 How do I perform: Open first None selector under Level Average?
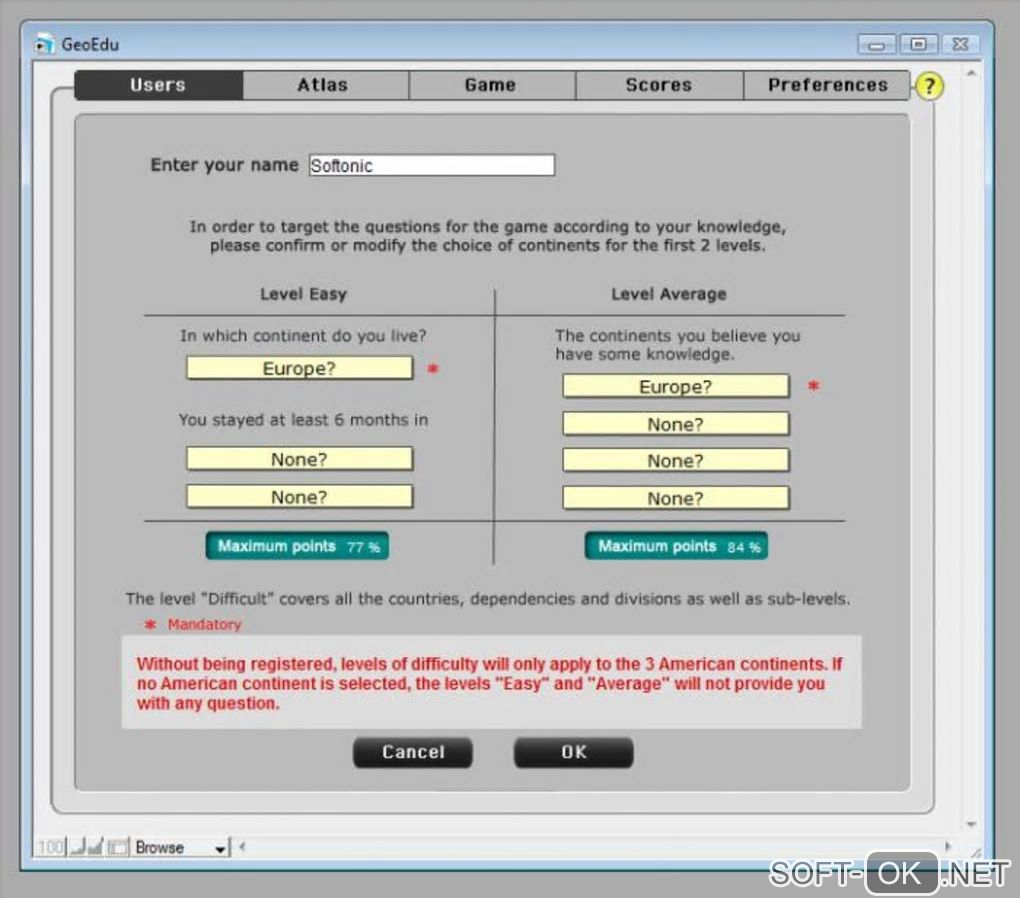[x=675, y=424]
